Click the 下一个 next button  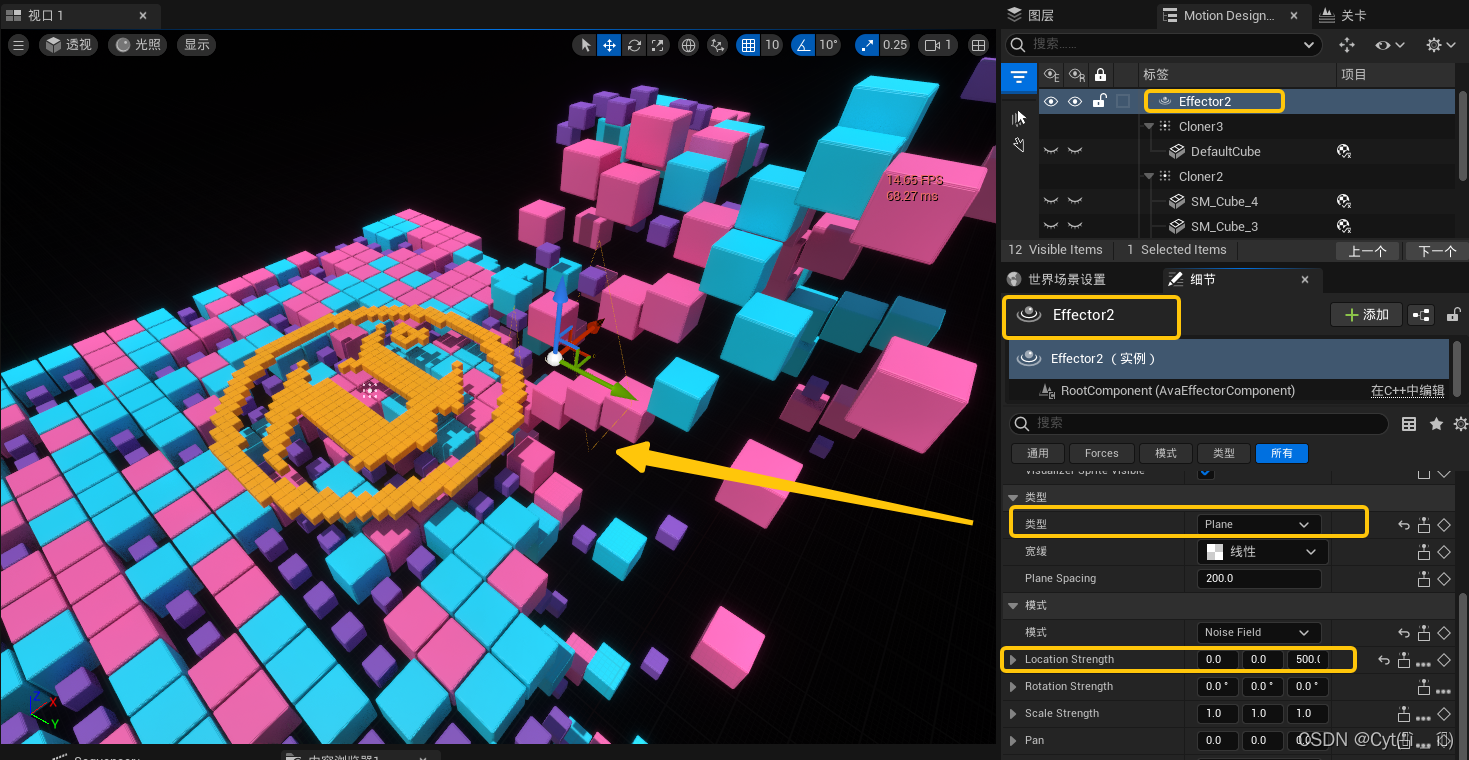1436,251
